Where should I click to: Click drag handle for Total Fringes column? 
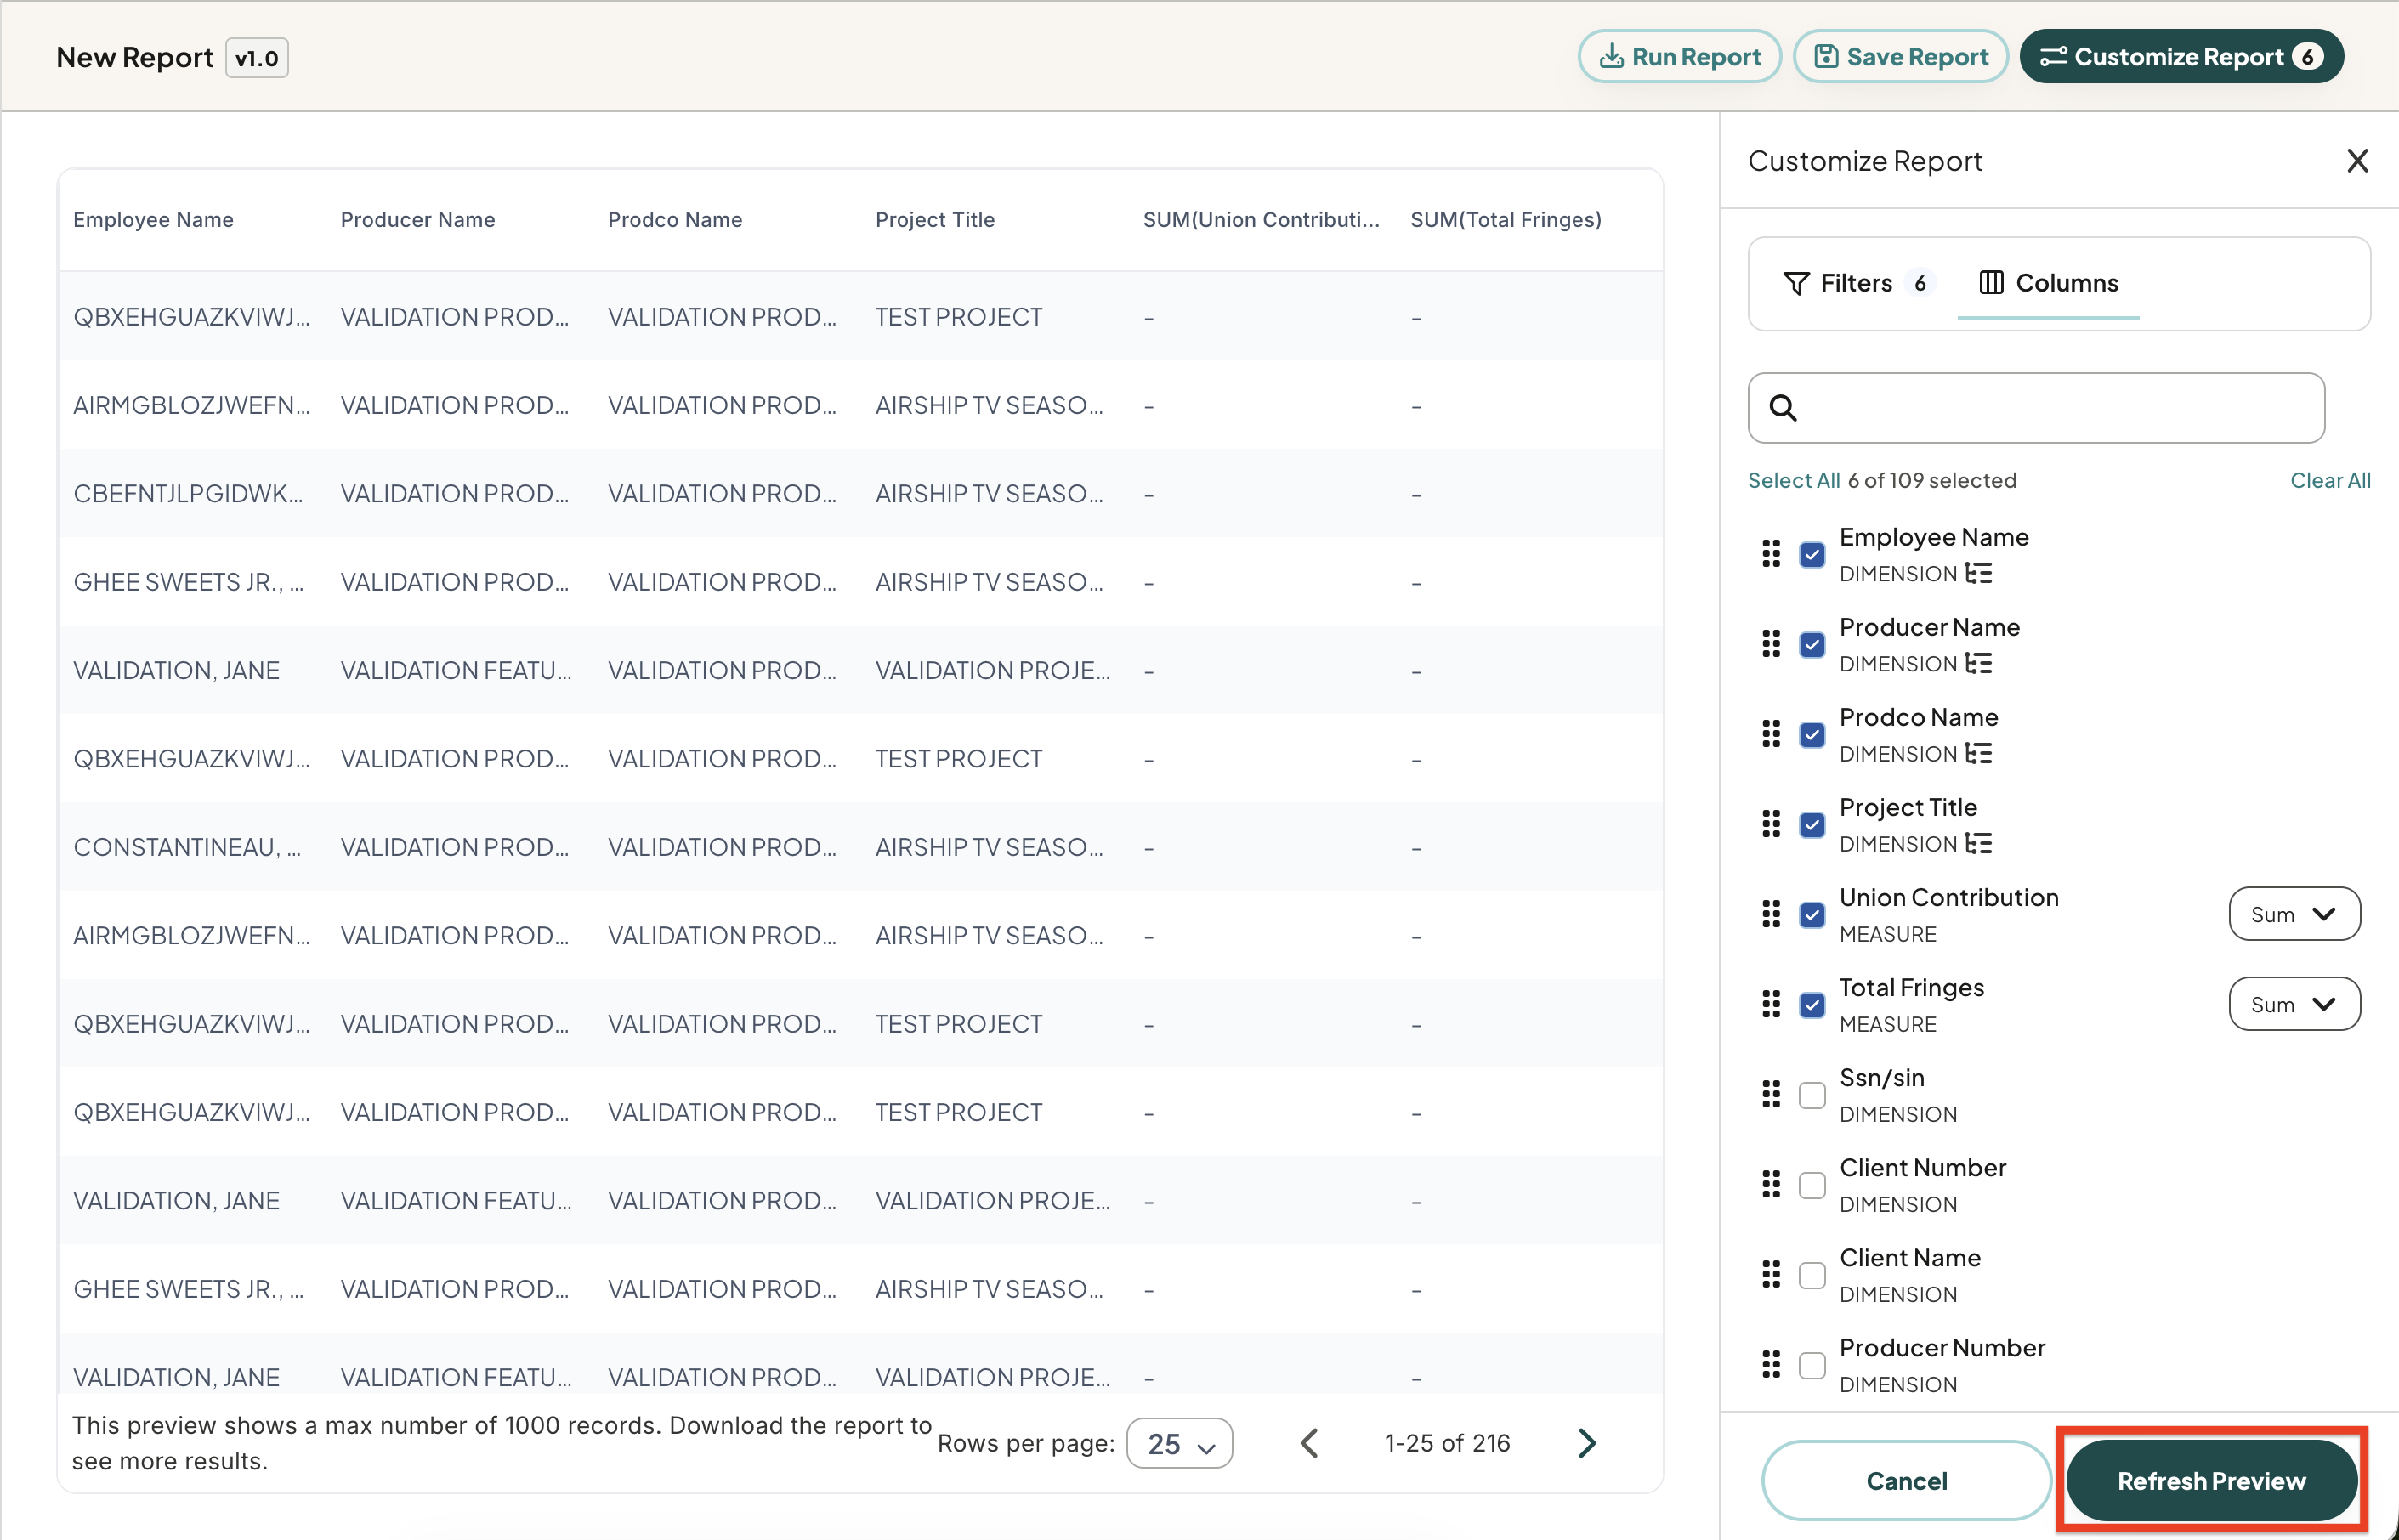tap(1771, 1004)
